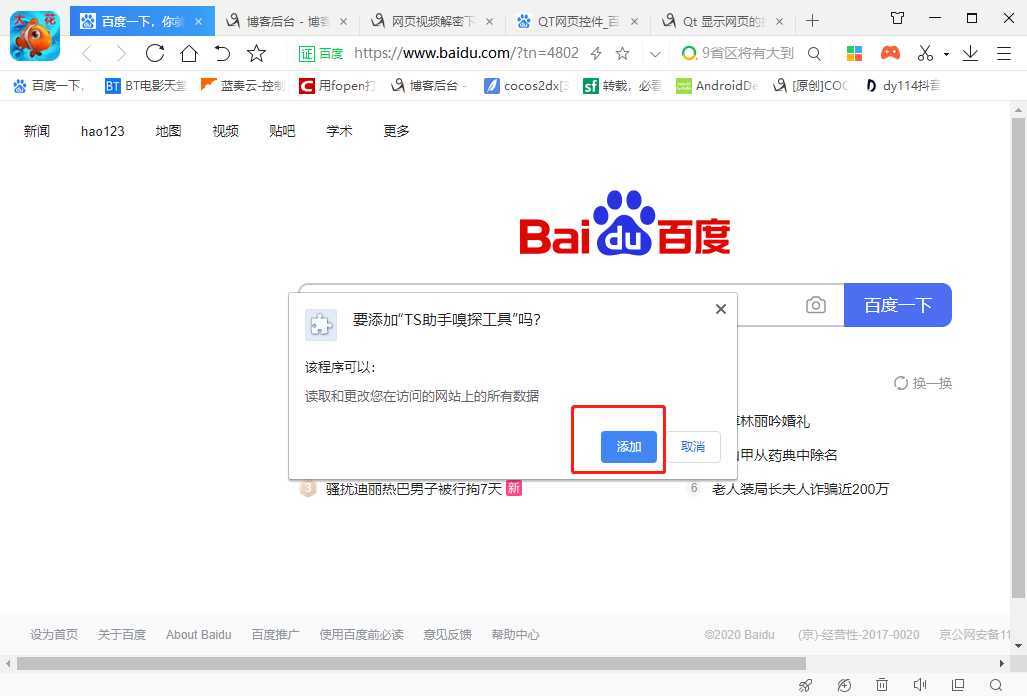
Task: Open the AndroidDe bookmark
Action: pos(717,86)
